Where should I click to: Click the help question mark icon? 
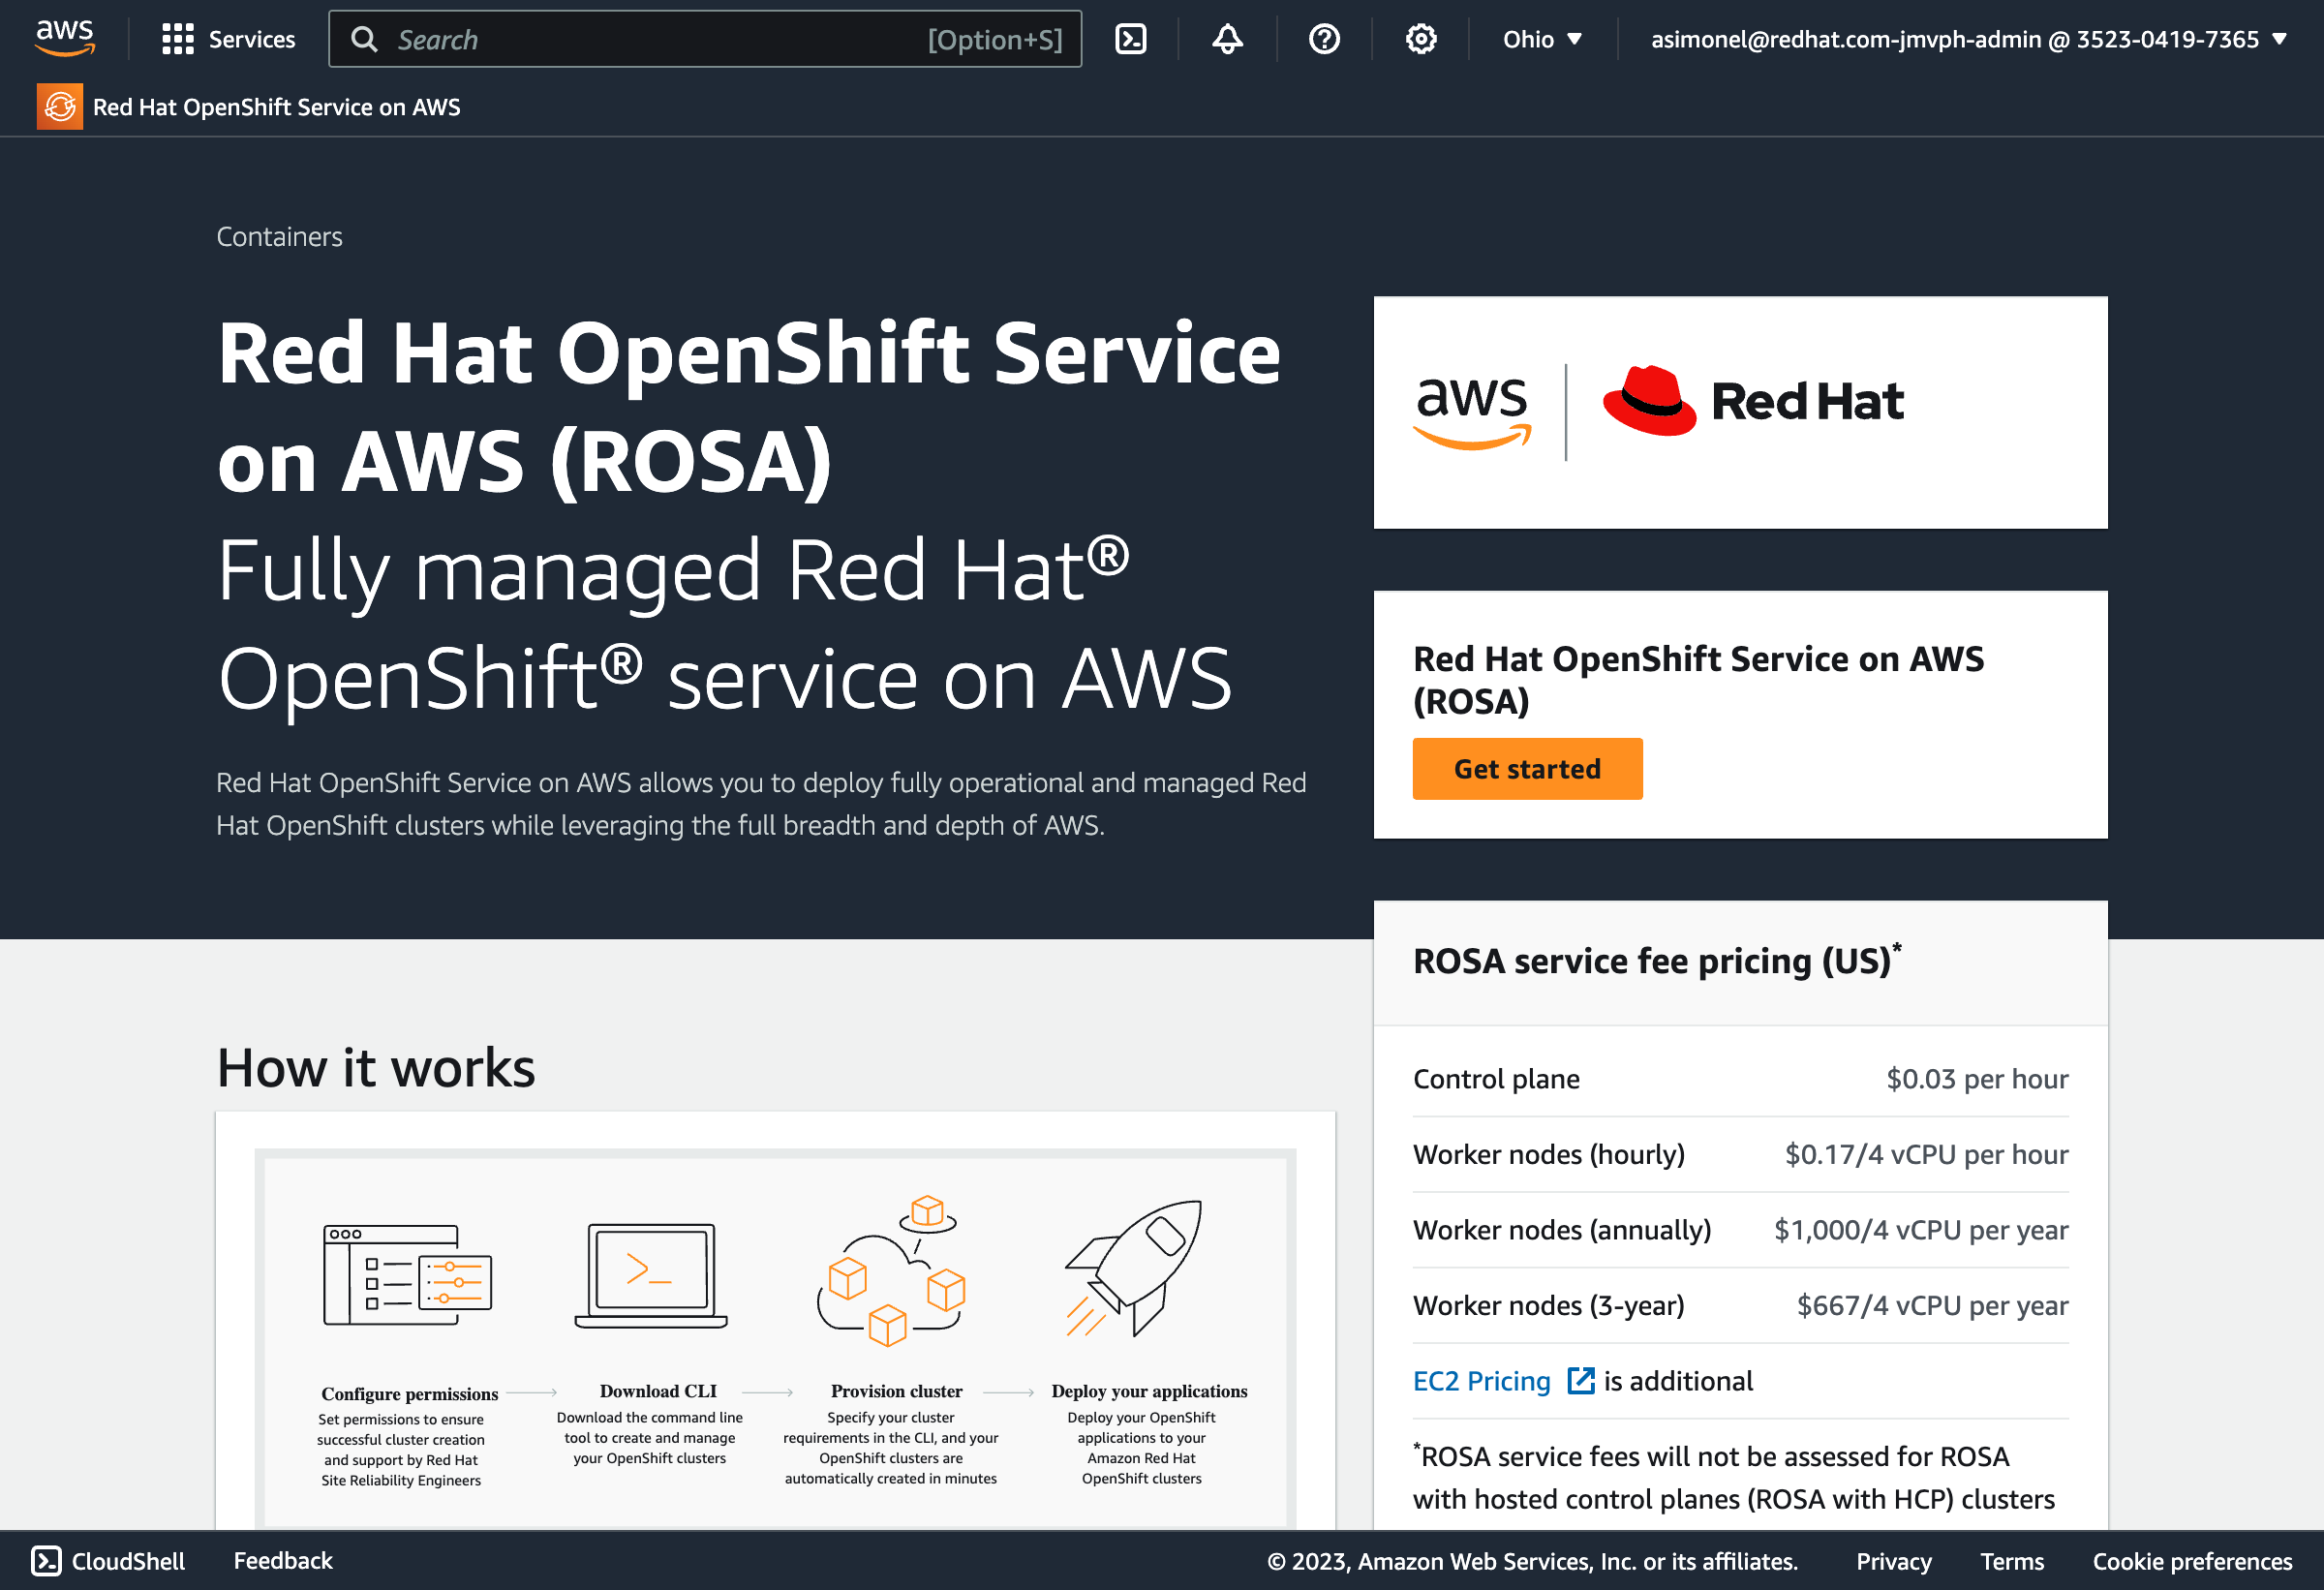point(1324,39)
